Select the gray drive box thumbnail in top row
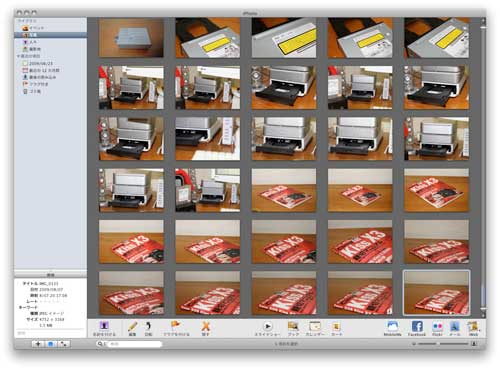Image resolution: width=500 pixels, height=369 pixels. pyautogui.click(x=131, y=38)
